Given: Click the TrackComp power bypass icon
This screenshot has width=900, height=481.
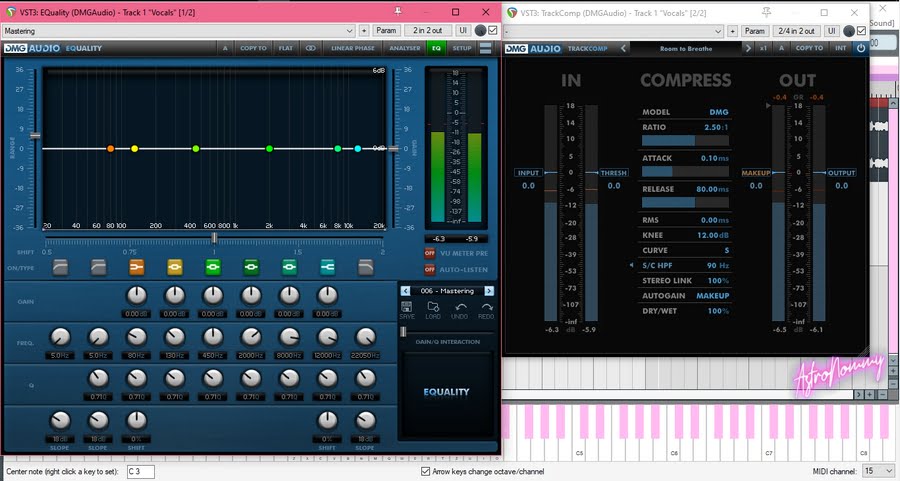Looking at the screenshot, I should pos(861,47).
